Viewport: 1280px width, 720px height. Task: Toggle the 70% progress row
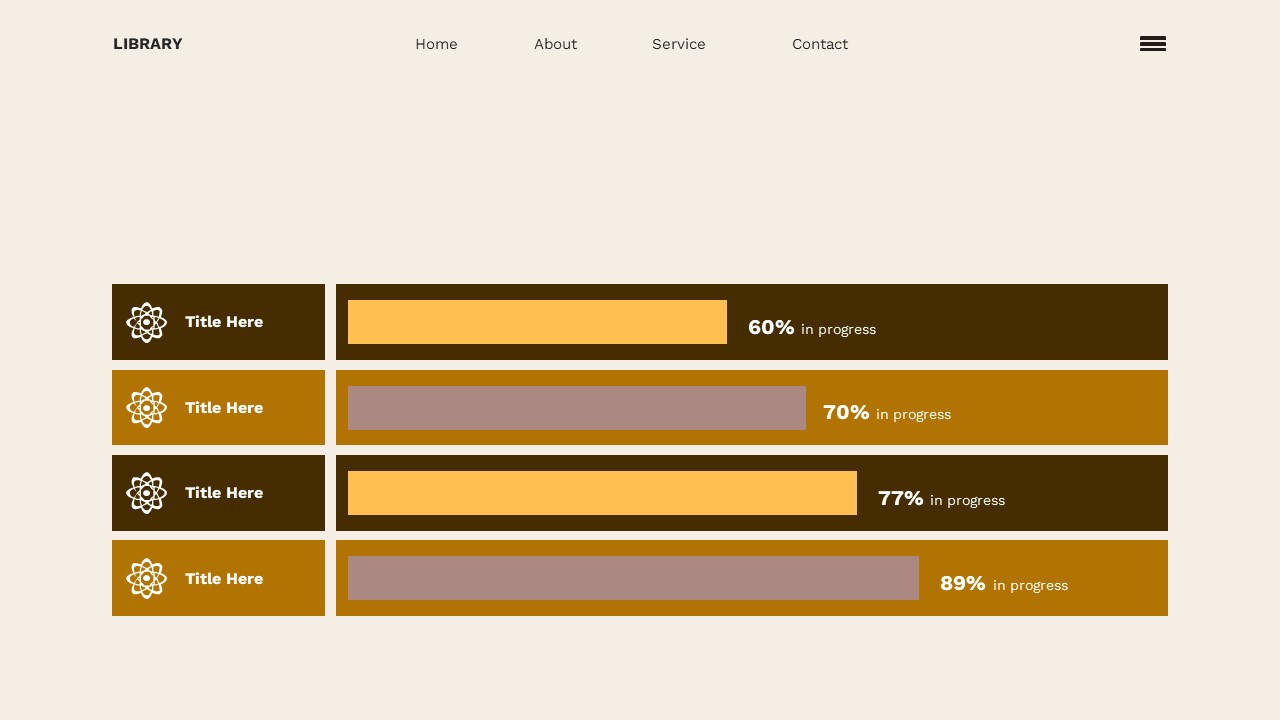(x=752, y=407)
